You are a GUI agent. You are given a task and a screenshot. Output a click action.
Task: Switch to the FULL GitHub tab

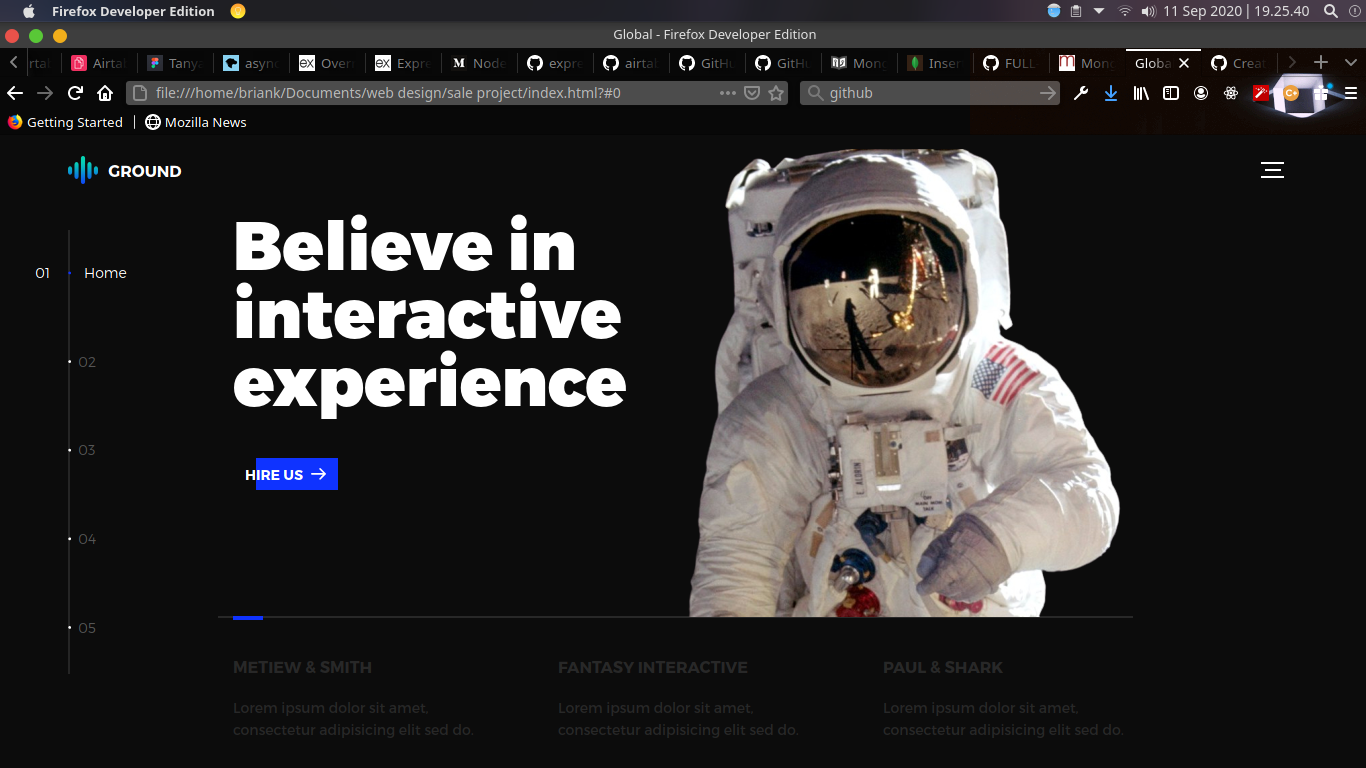(1010, 63)
